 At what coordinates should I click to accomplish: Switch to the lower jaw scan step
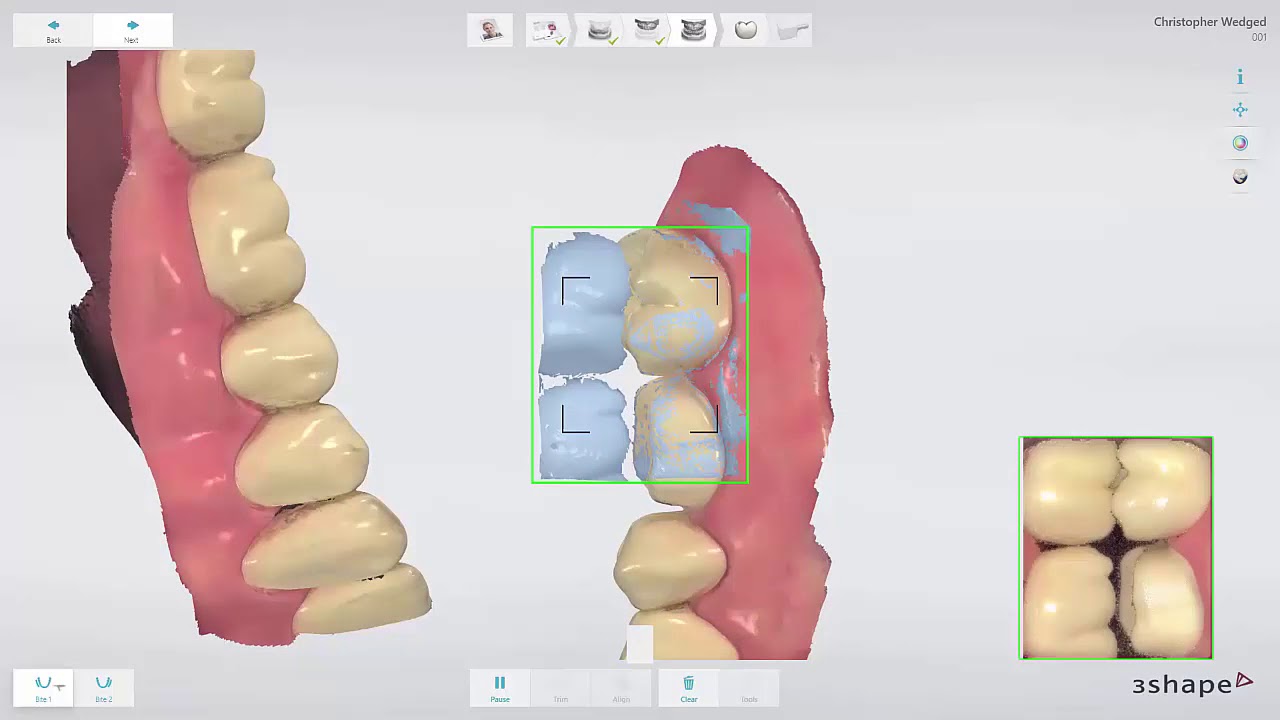[x=600, y=31]
